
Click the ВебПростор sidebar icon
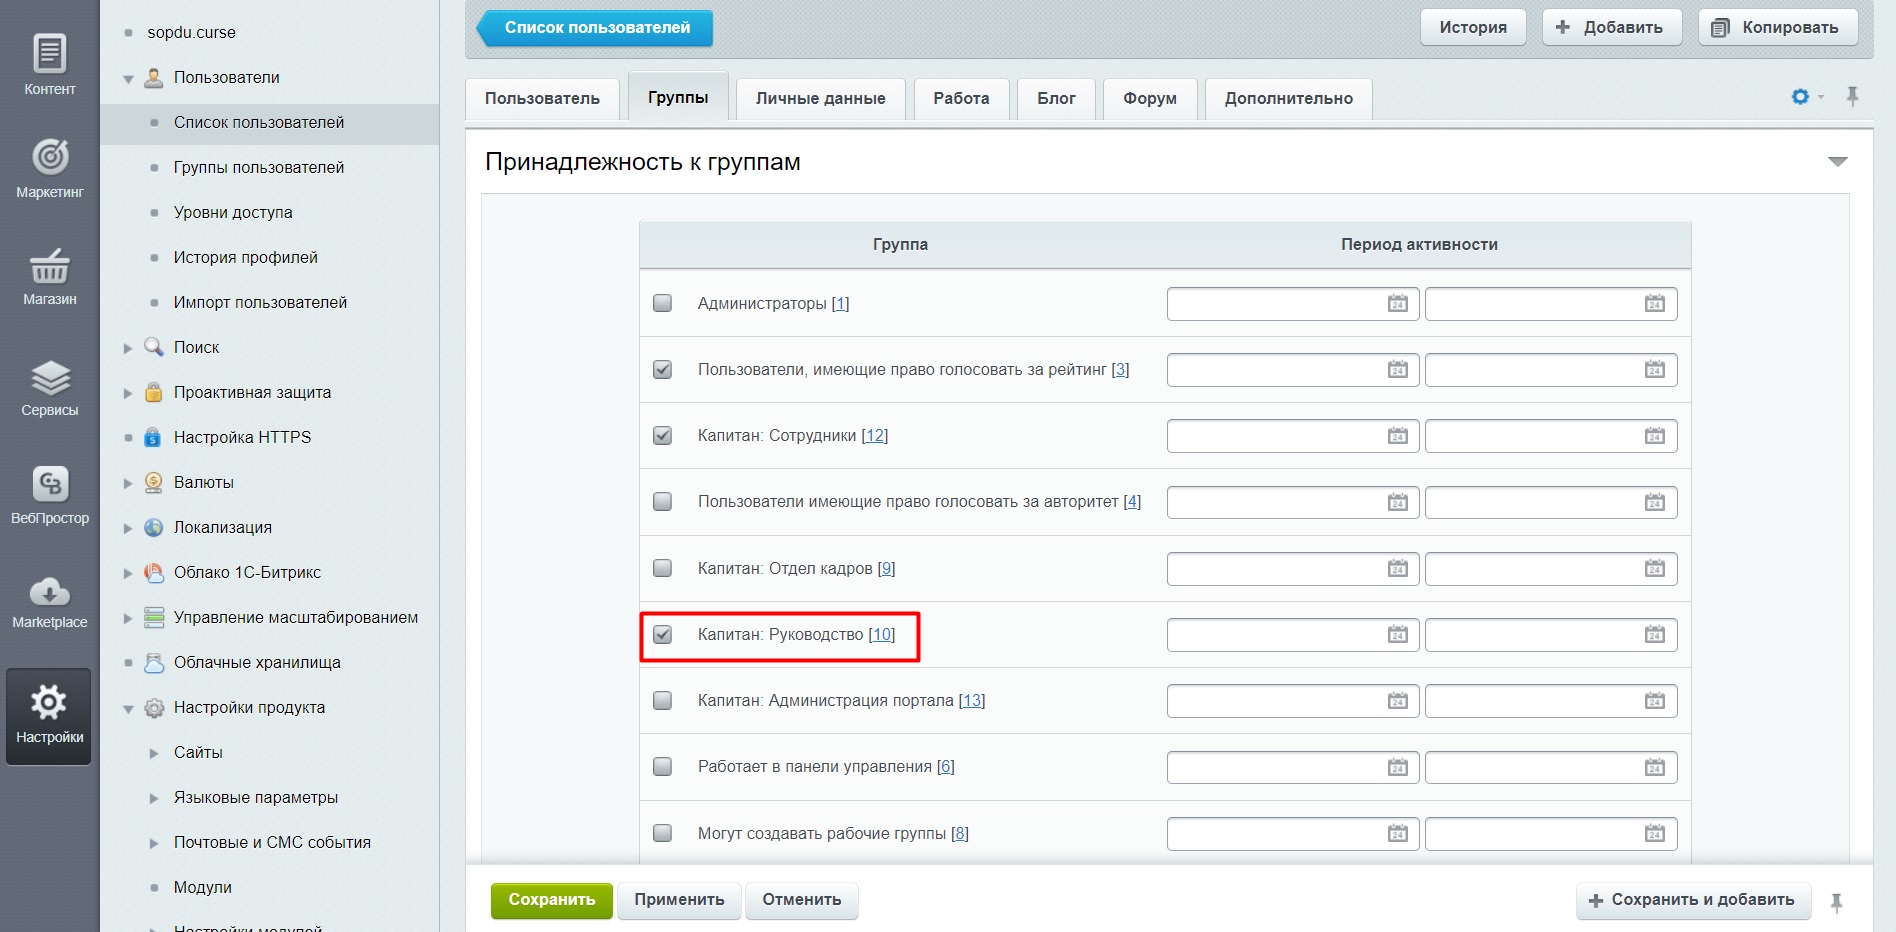pyautogui.click(x=49, y=494)
